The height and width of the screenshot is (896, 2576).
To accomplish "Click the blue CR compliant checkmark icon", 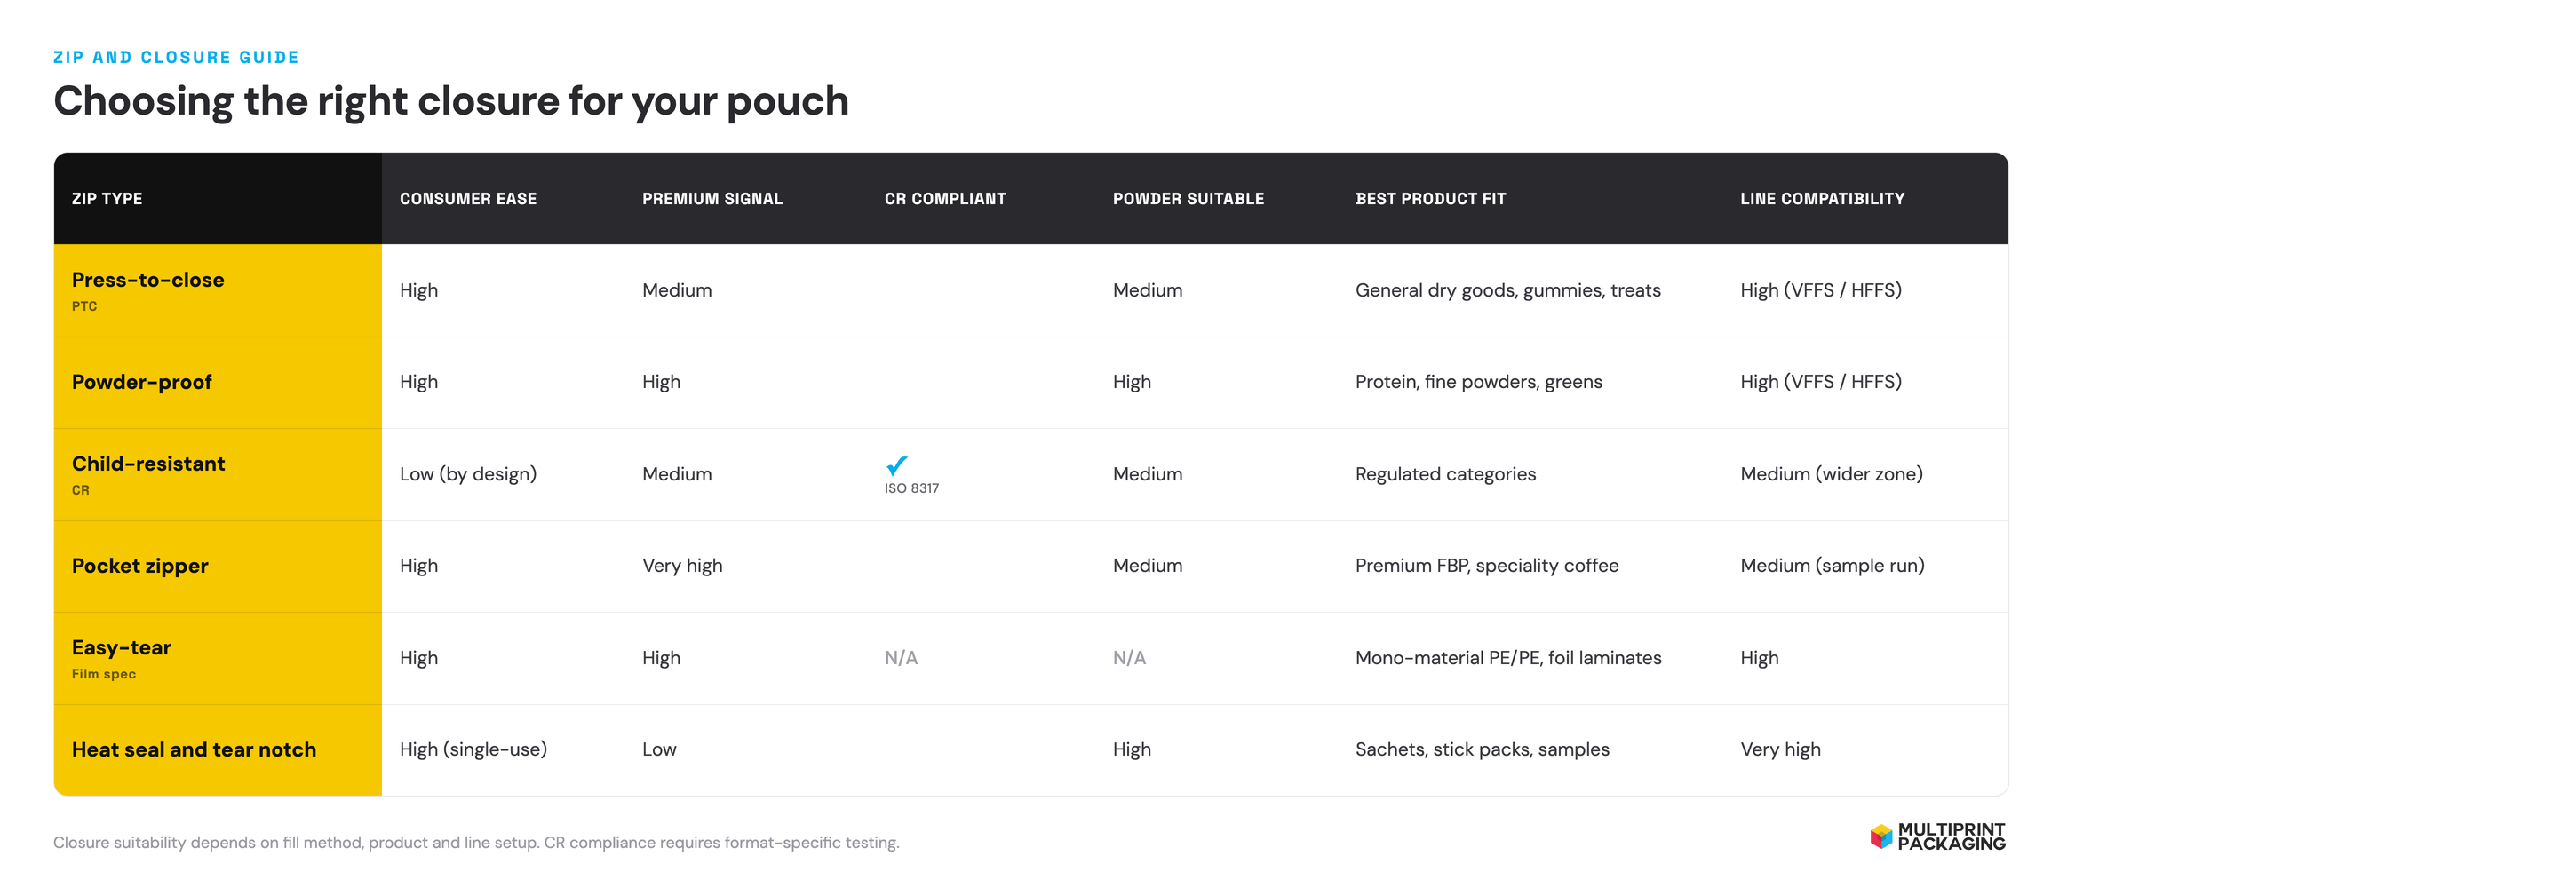I will tap(896, 465).
